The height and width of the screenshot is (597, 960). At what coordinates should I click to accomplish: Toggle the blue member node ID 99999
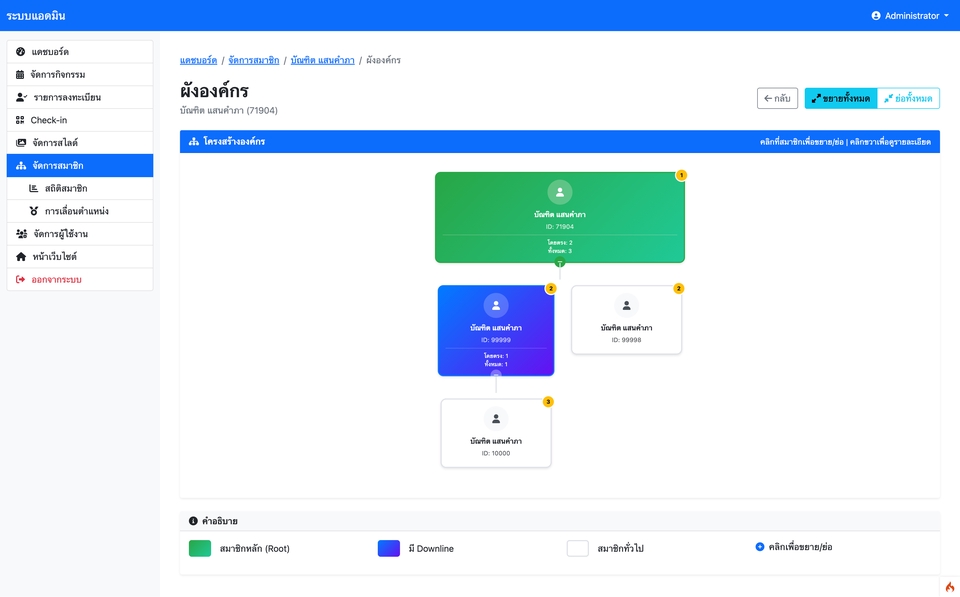tap(496, 330)
